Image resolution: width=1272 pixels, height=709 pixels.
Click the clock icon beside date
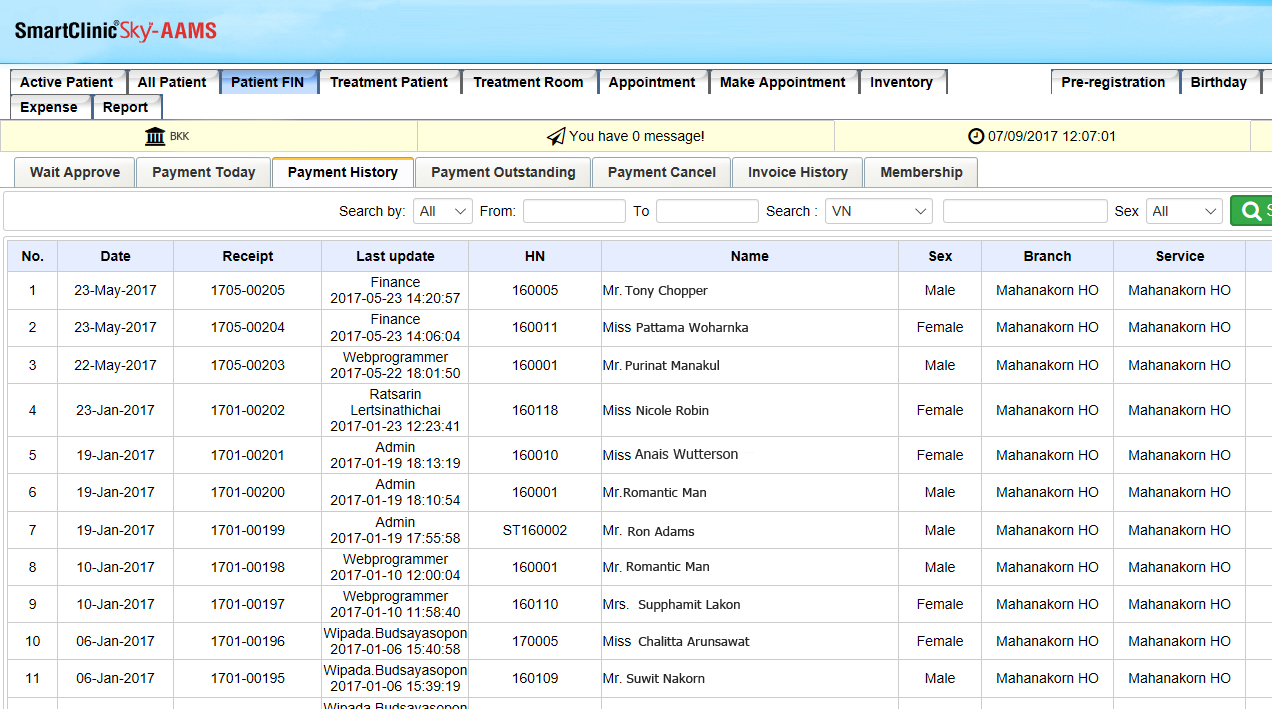[976, 136]
